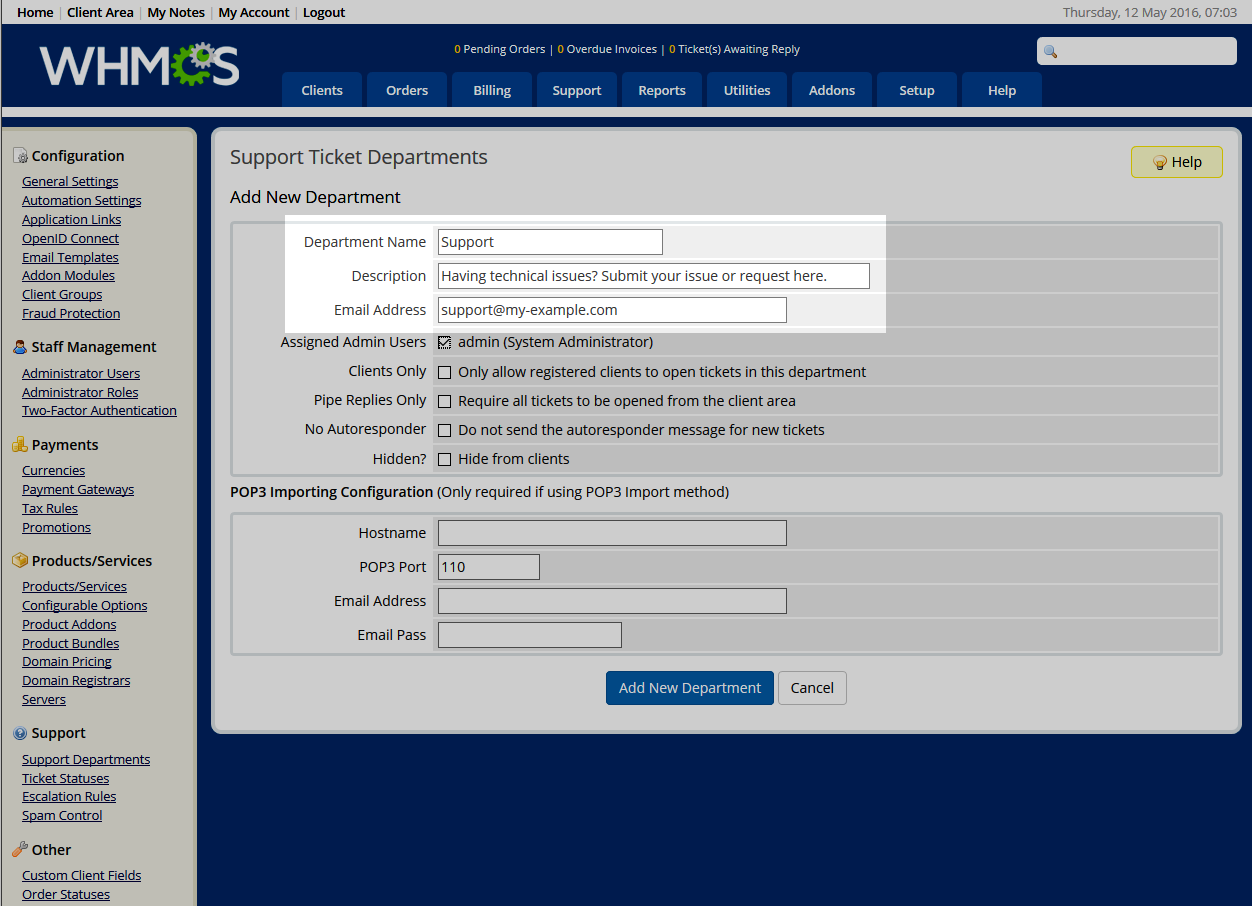The height and width of the screenshot is (906, 1252).
Task: Open Automation Settings link
Action: pyautogui.click(x=82, y=201)
